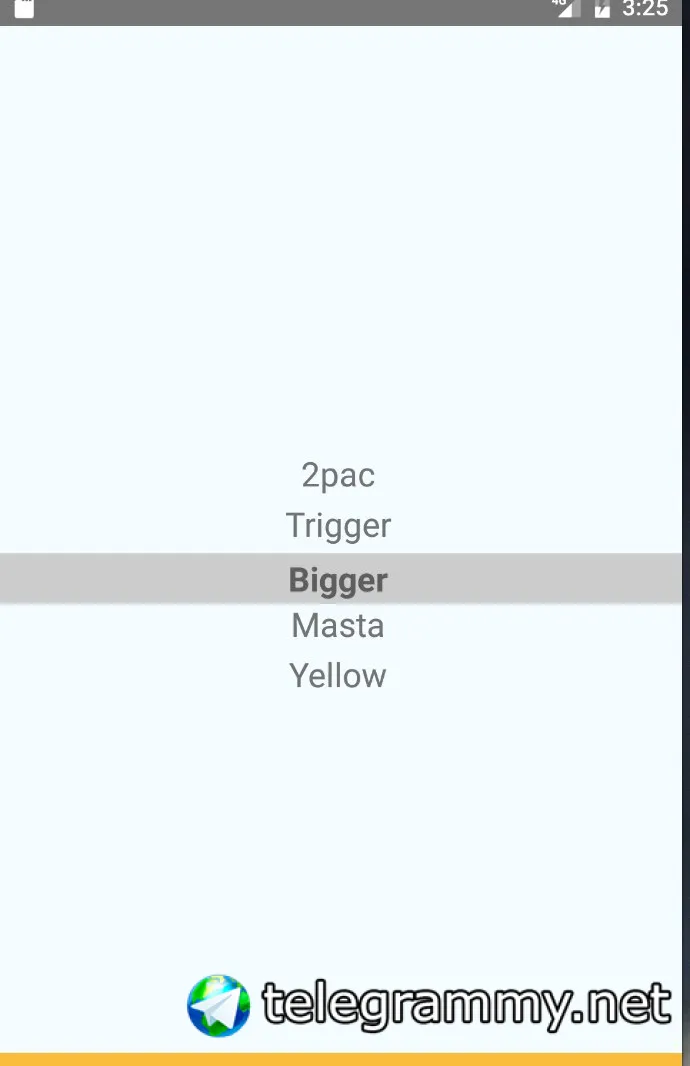Tap the highlighted Bigger entry

click(338, 580)
